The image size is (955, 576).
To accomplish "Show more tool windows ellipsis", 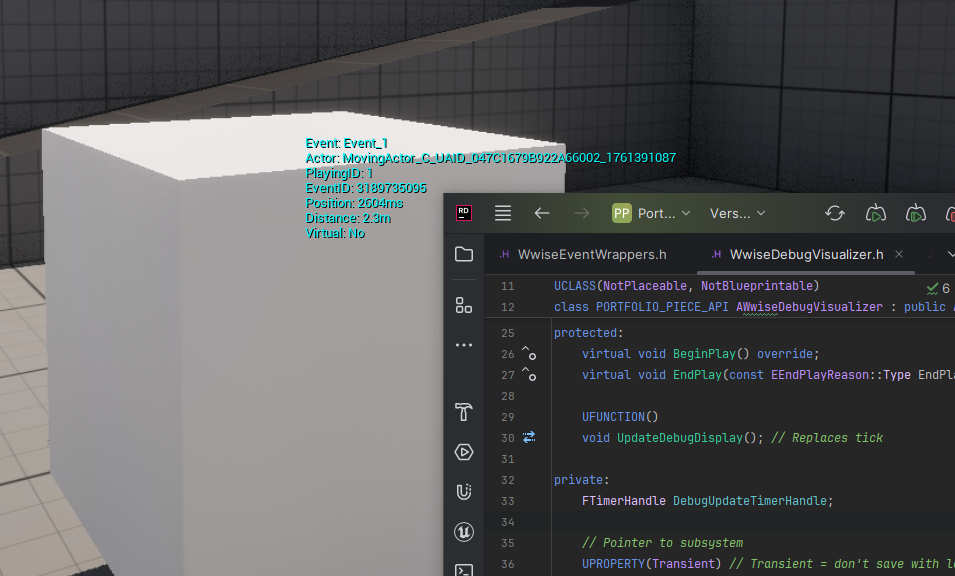I will 464,345.
